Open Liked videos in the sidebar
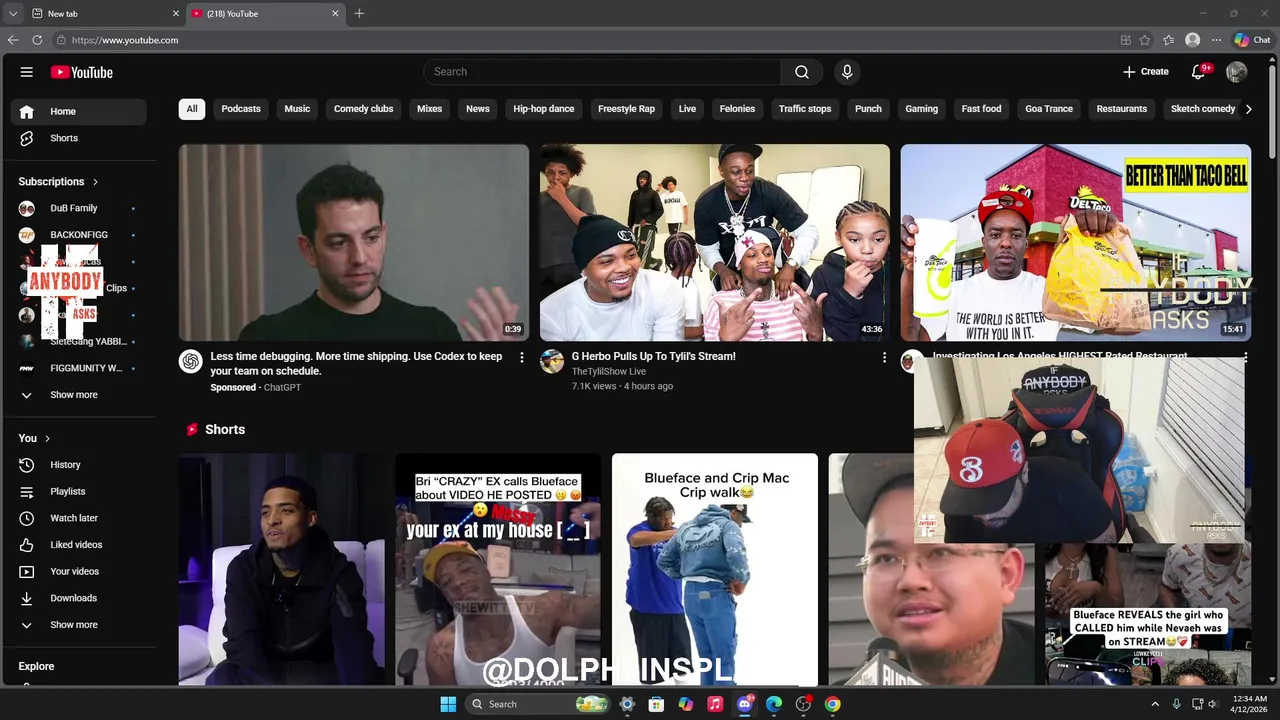The image size is (1280, 720). coord(79,545)
